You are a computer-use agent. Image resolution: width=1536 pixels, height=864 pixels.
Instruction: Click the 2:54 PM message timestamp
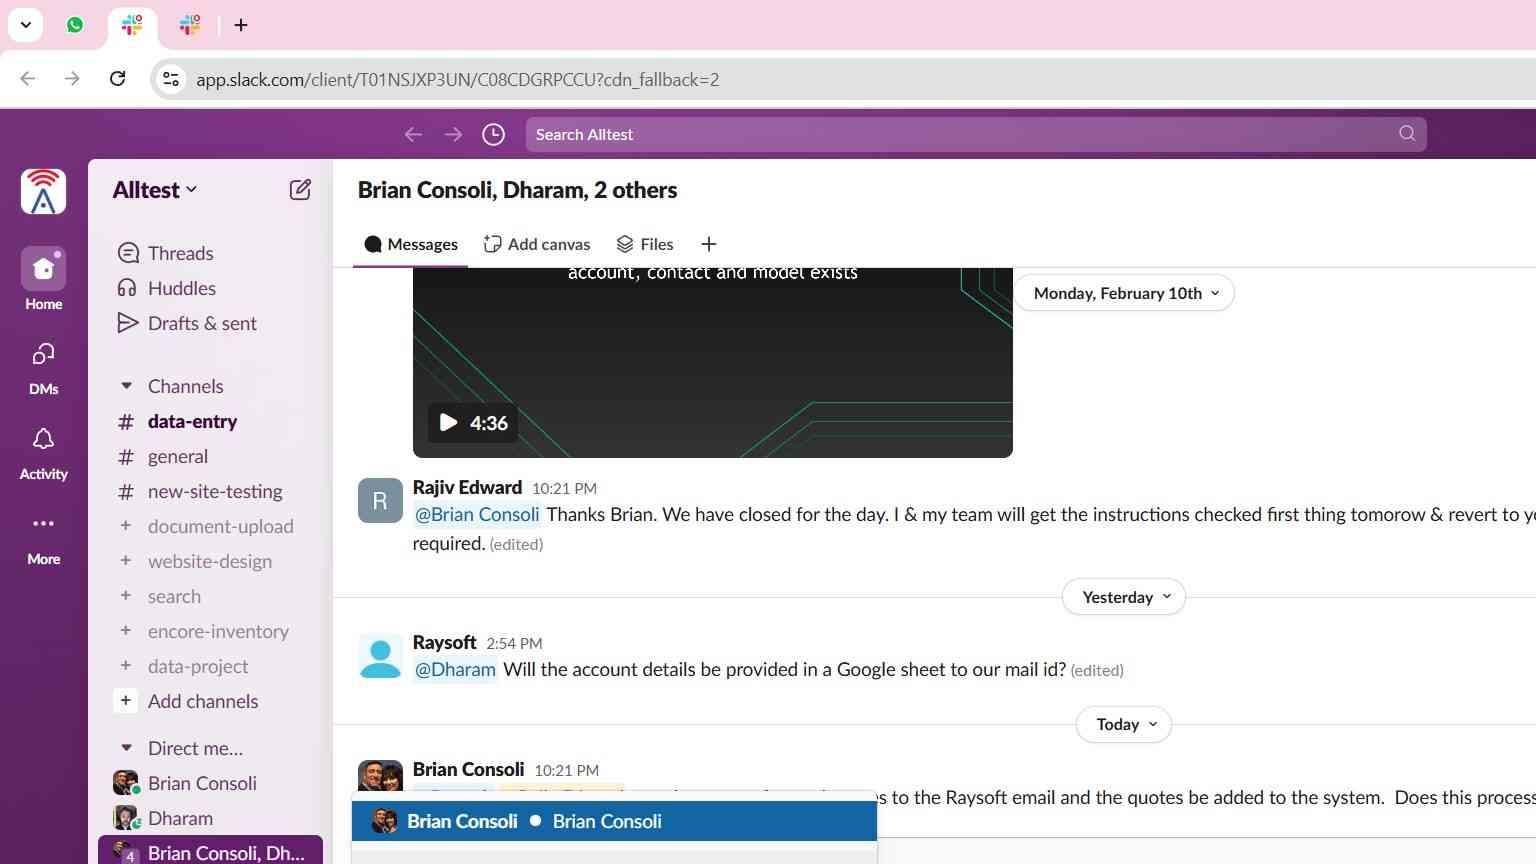coord(514,643)
